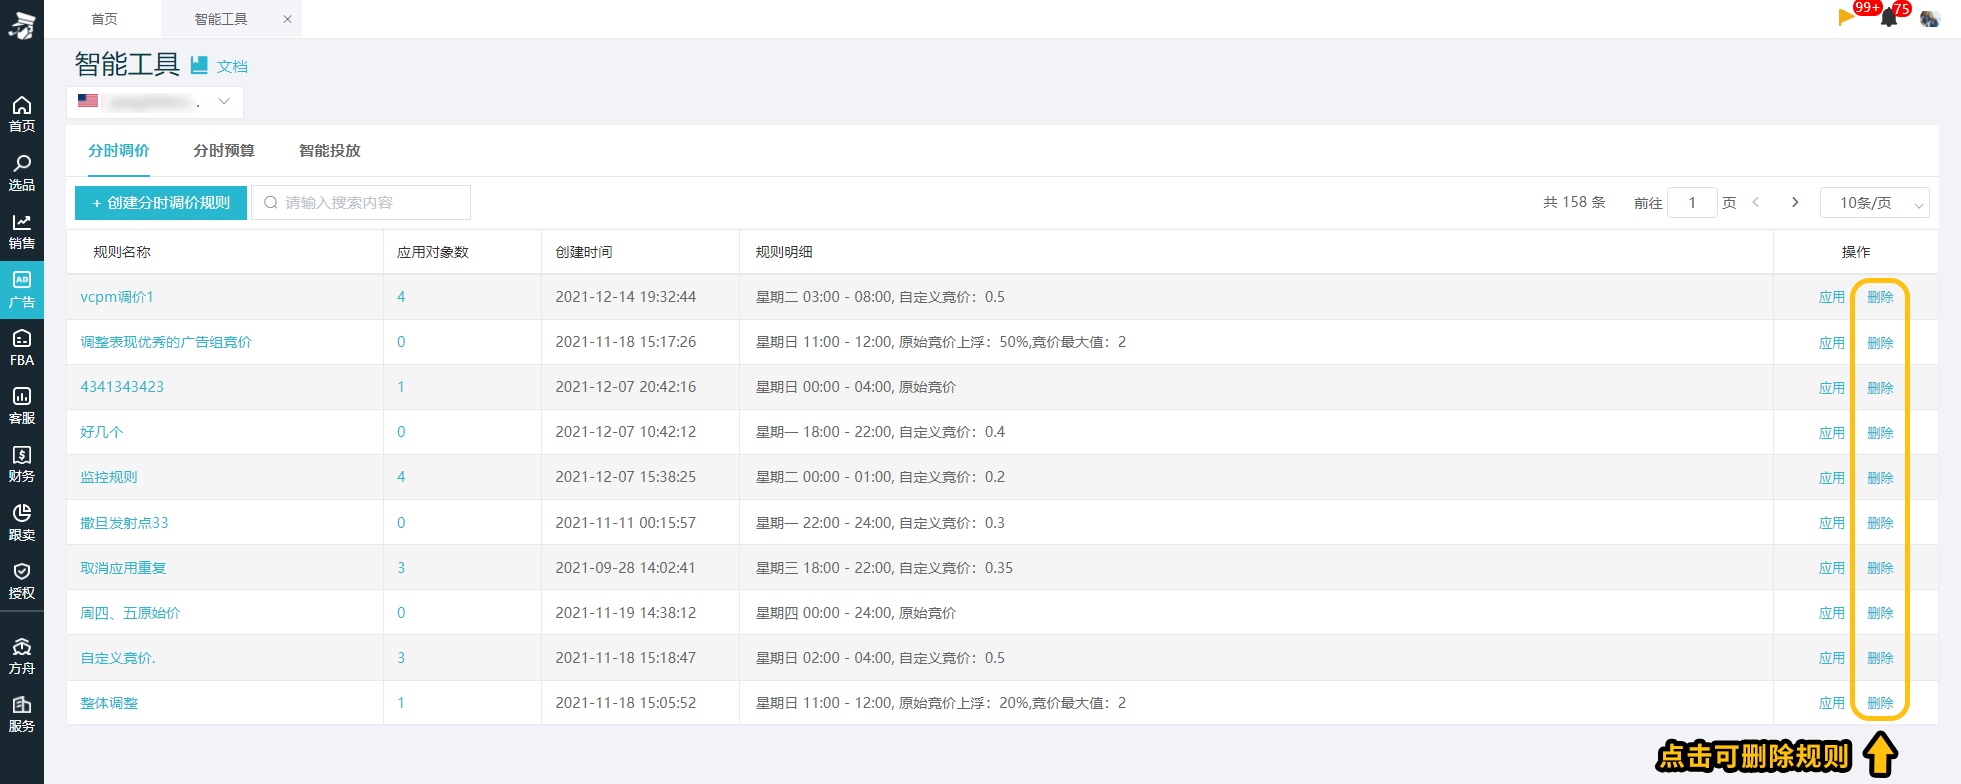Go to previous page arrow
The image size is (1961, 784).
click(x=1756, y=202)
